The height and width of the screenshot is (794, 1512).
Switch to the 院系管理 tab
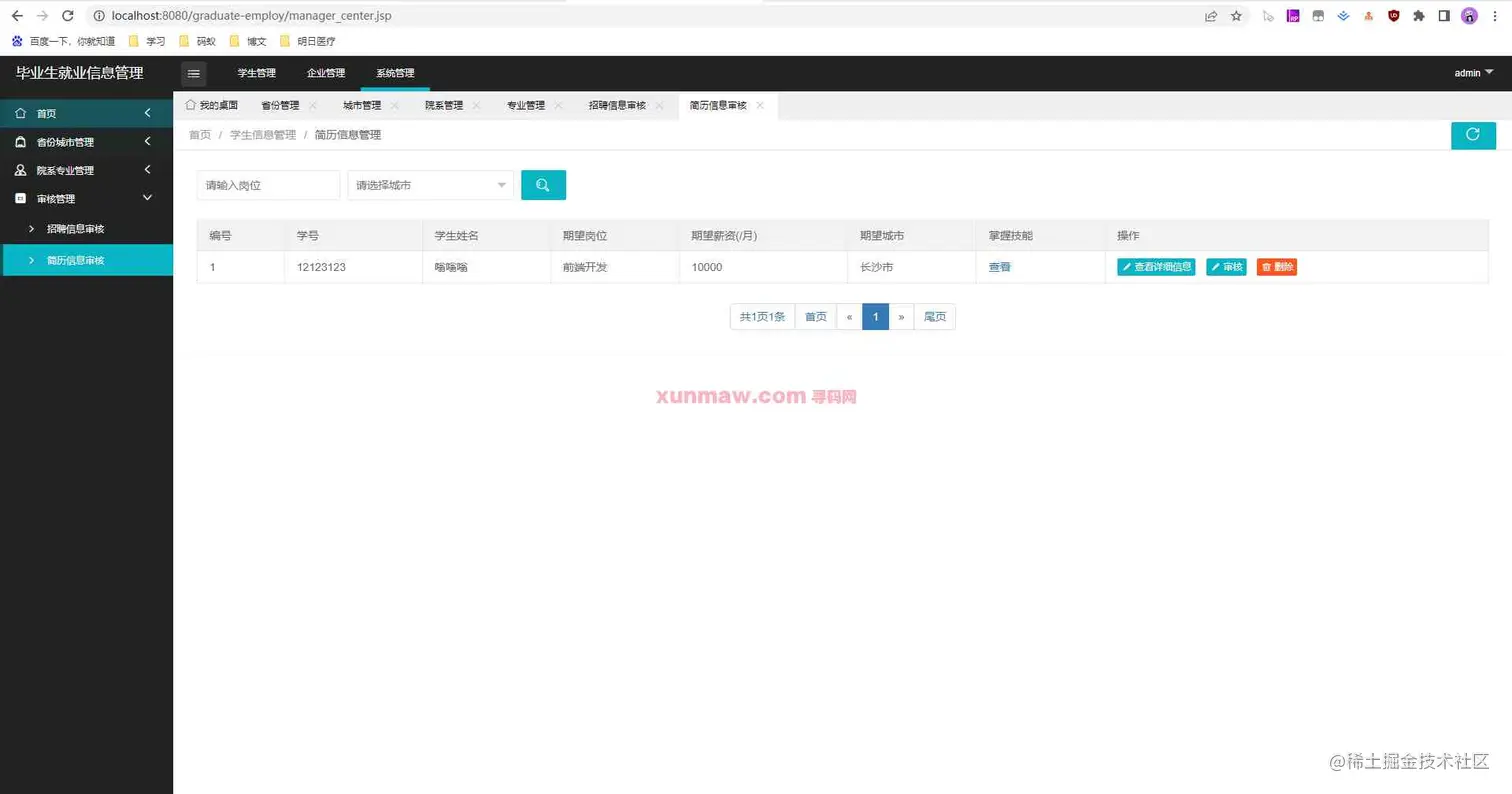pos(444,105)
